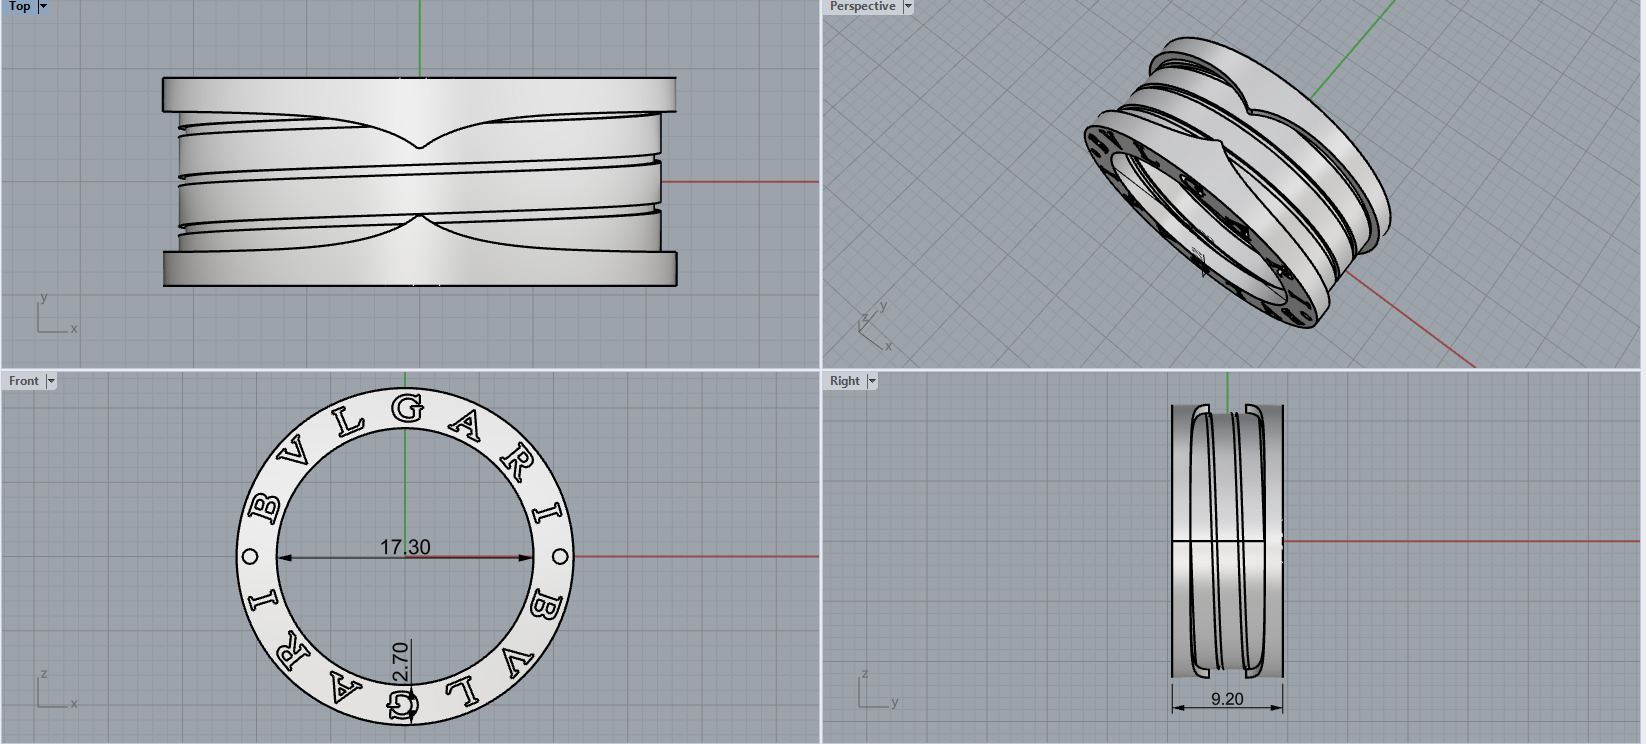Click the small circle left of ring face
The height and width of the screenshot is (744, 1646).
click(x=250, y=556)
